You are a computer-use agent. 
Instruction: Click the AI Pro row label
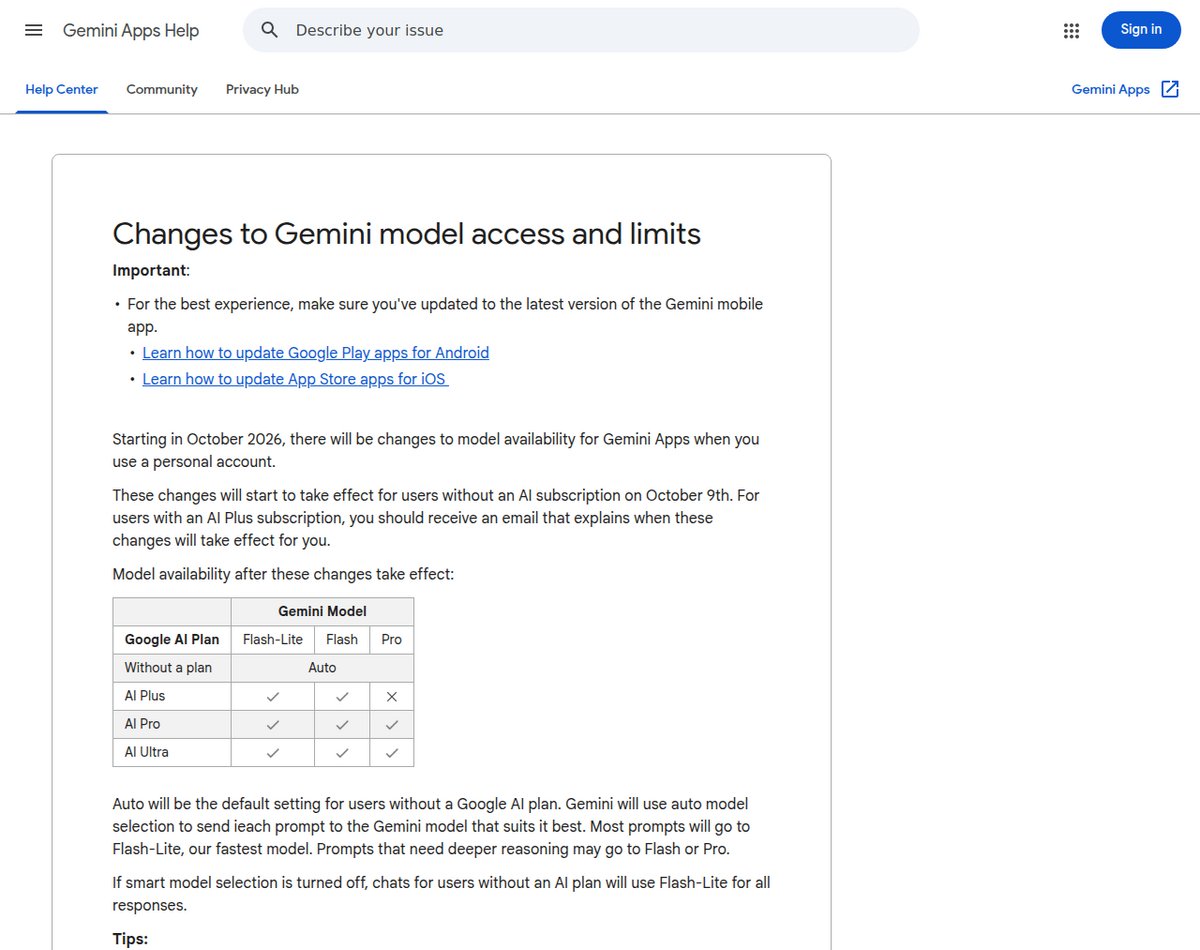click(x=142, y=723)
